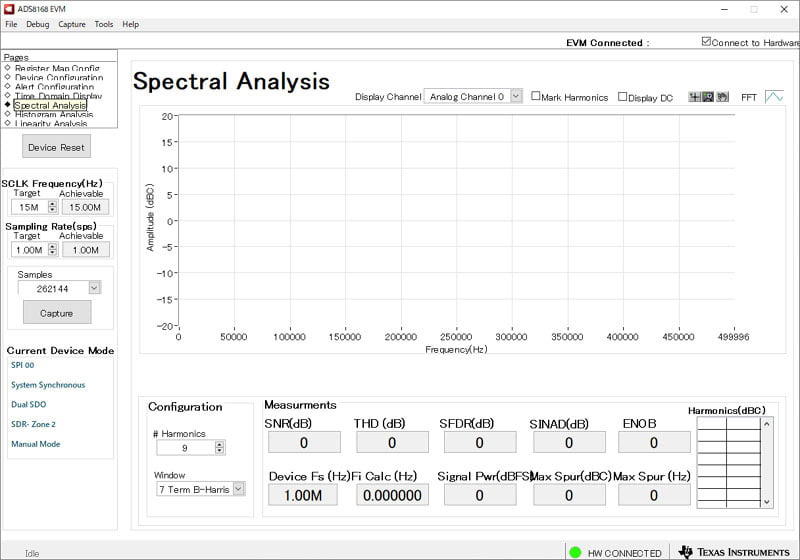Select the Linearity Analysis page diamond
Viewport: 800px width, 560px height.
pyautogui.click(x=8, y=123)
